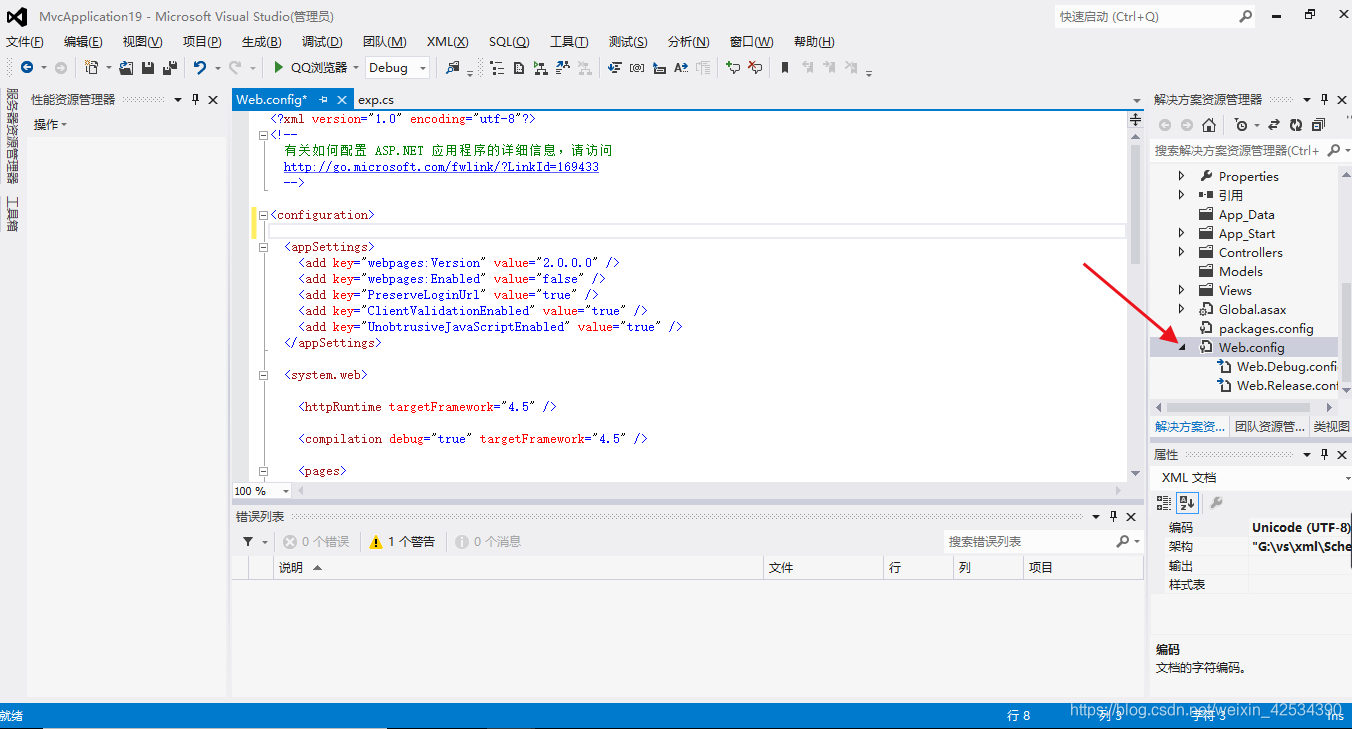
Task: Collapse the configuration element outline
Action: coord(264,215)
